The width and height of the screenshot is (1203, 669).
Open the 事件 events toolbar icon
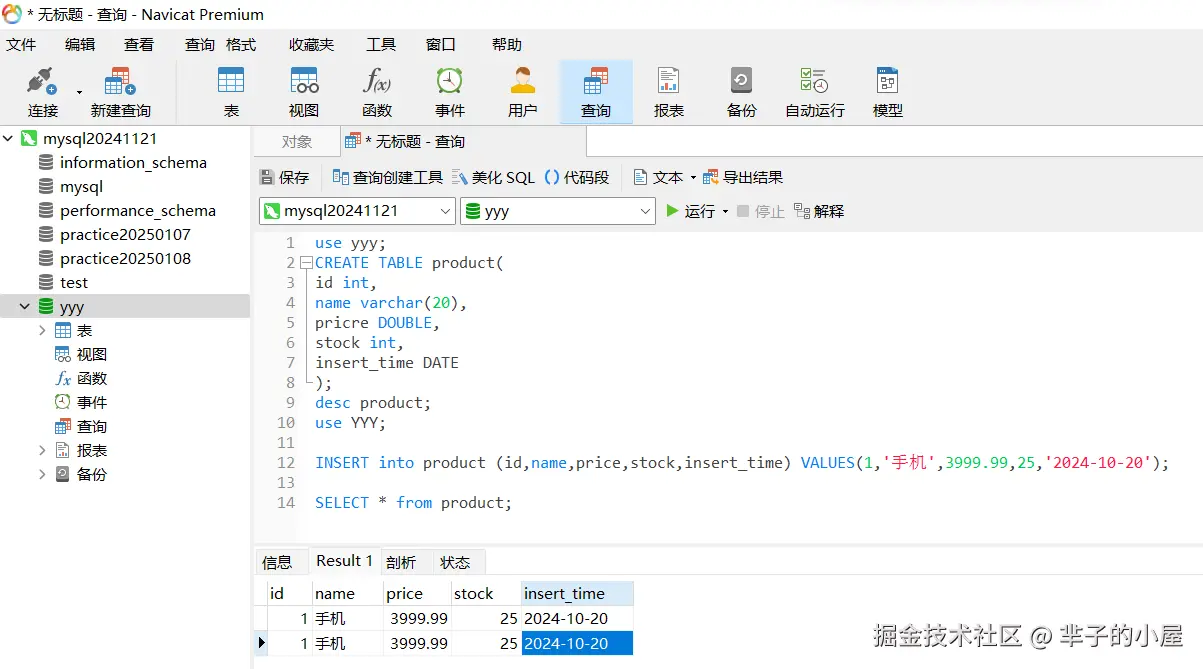click(450, 92)
